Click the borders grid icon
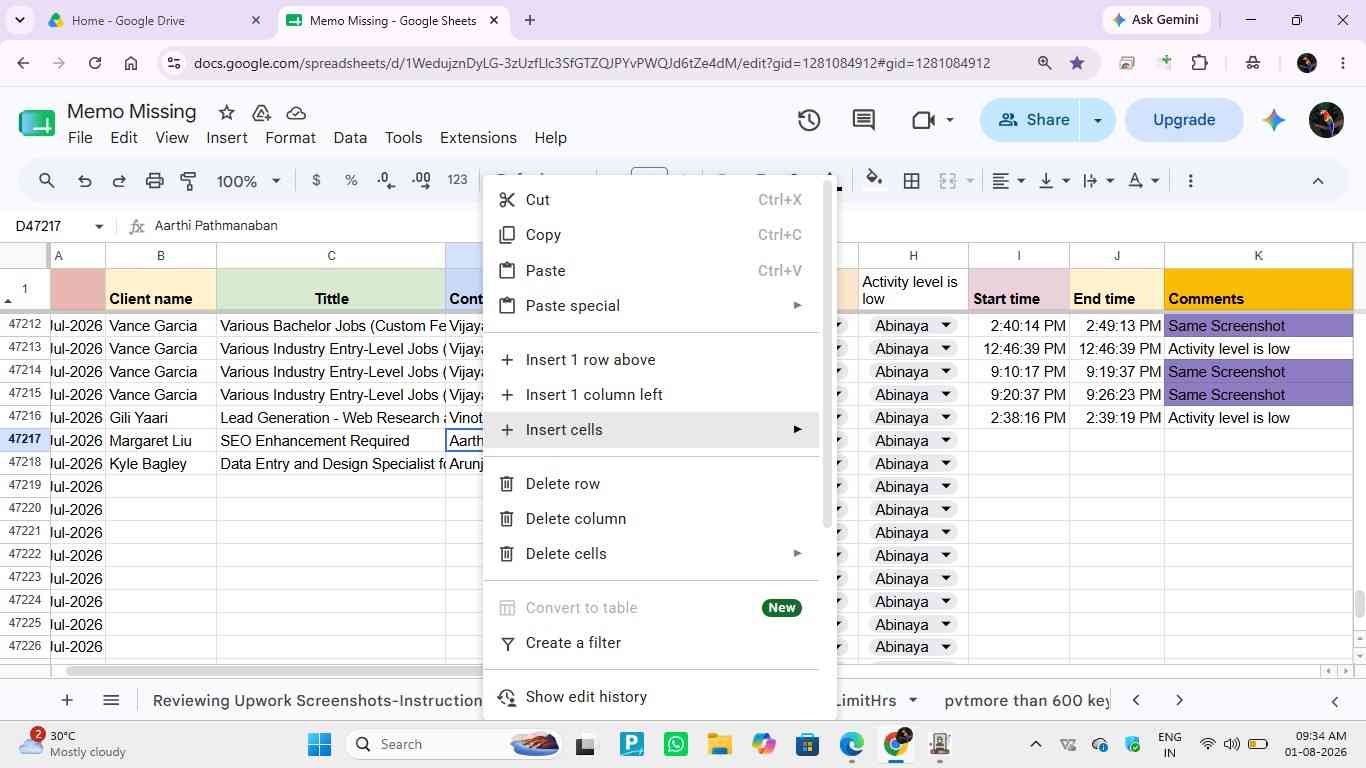 click(911, 181)
